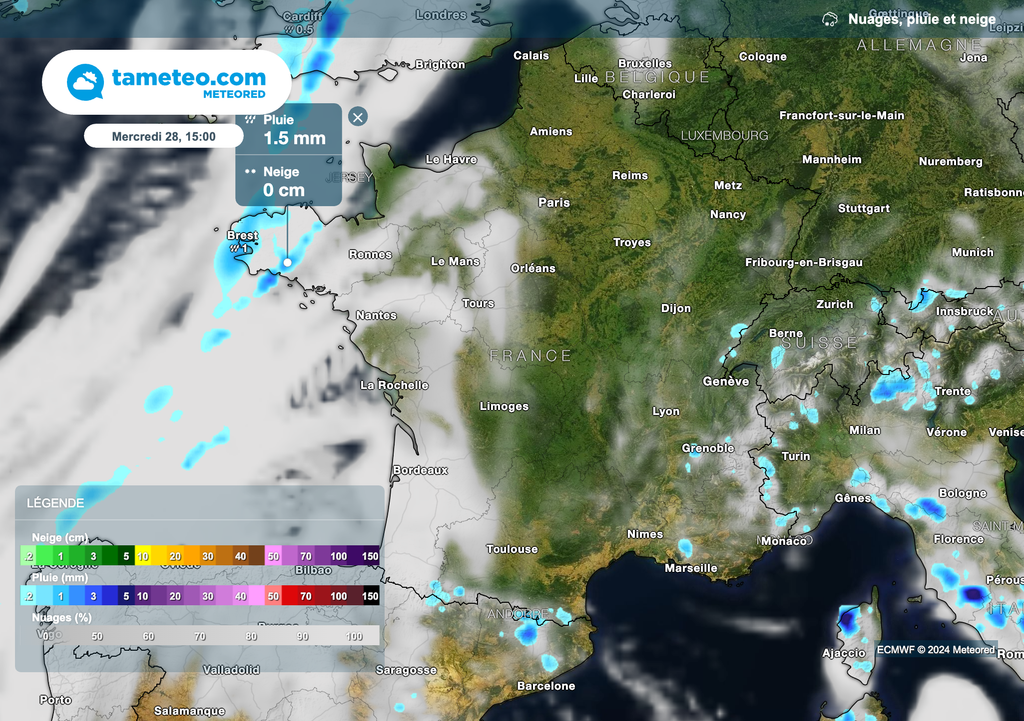Click the Marseille city label on the map
Viewport: 1024px width, 721px height.
click(691, 568)
